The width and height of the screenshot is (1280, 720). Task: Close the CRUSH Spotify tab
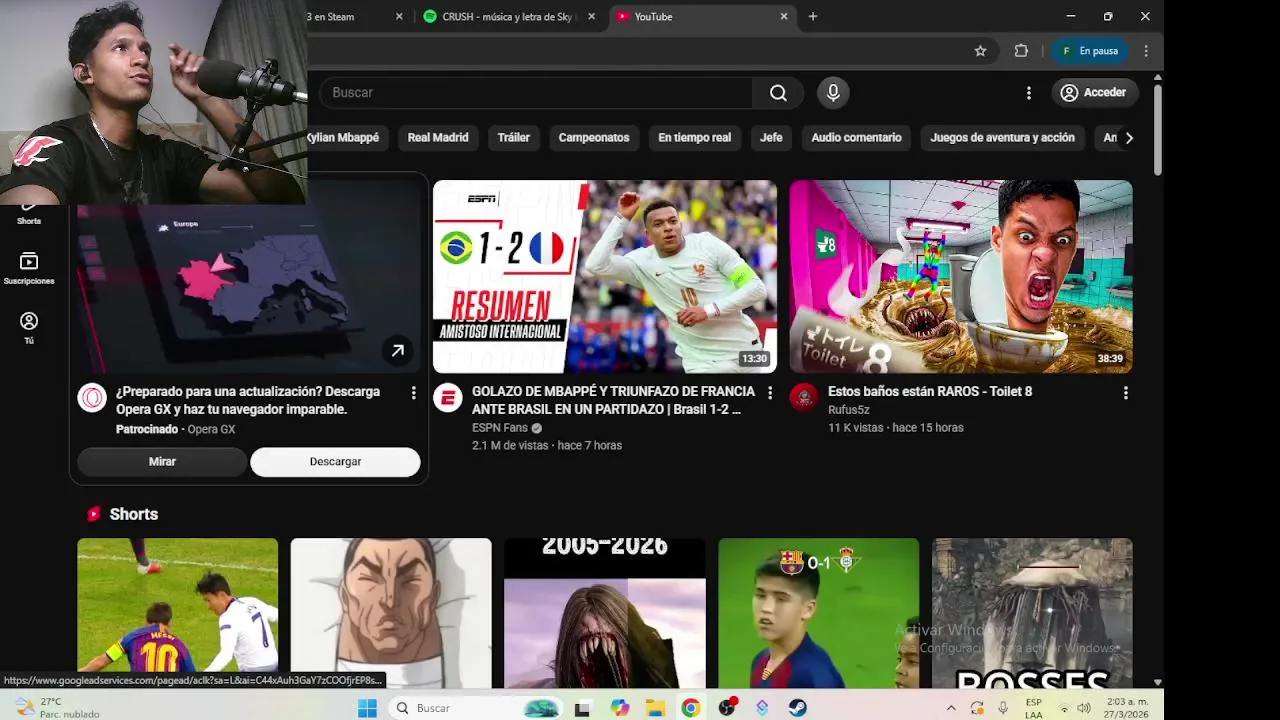coord(591,17)
